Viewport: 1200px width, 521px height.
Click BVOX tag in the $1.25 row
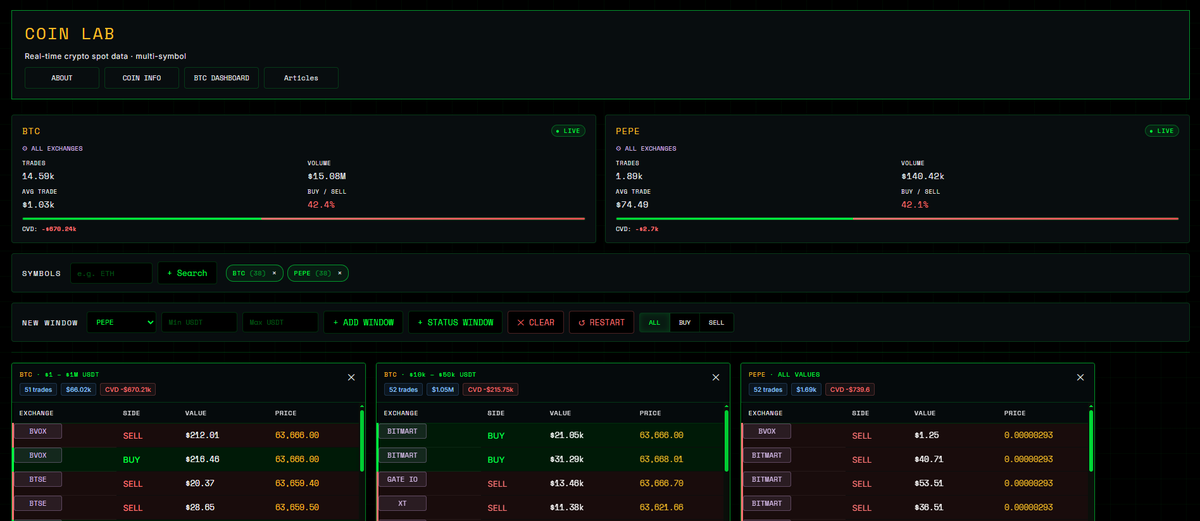[x=767, y=431]
